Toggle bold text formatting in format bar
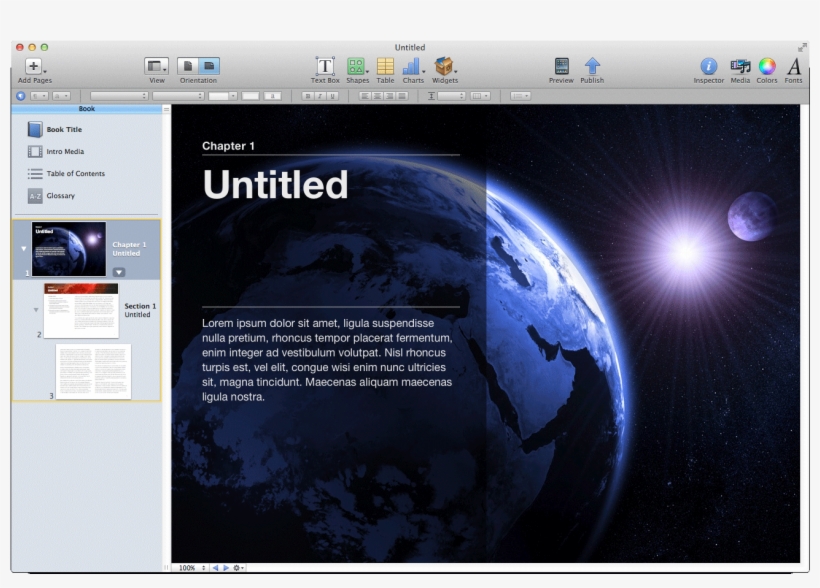The width and height of the screenshot is (820, 588). click(308, 96)
